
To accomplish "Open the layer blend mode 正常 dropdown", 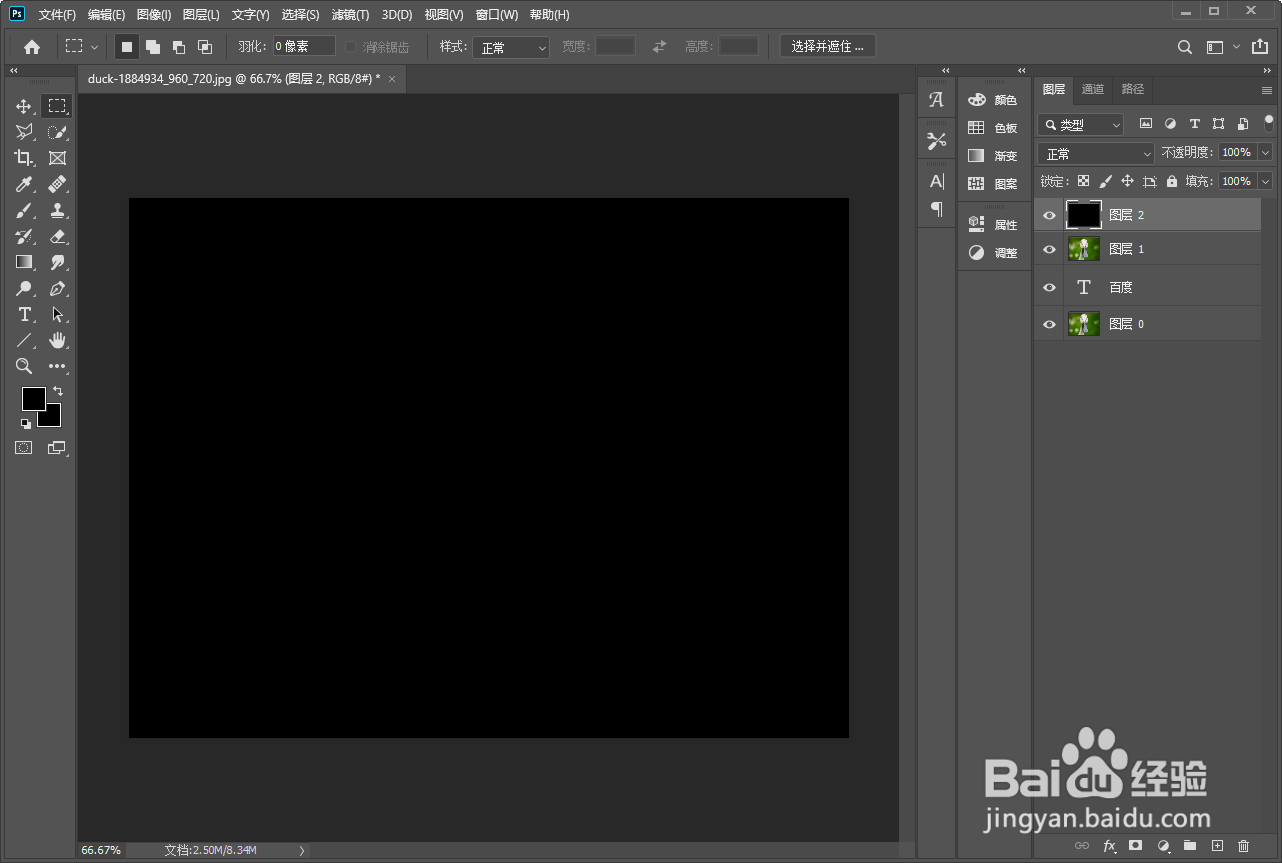I will coord(1096,153).
